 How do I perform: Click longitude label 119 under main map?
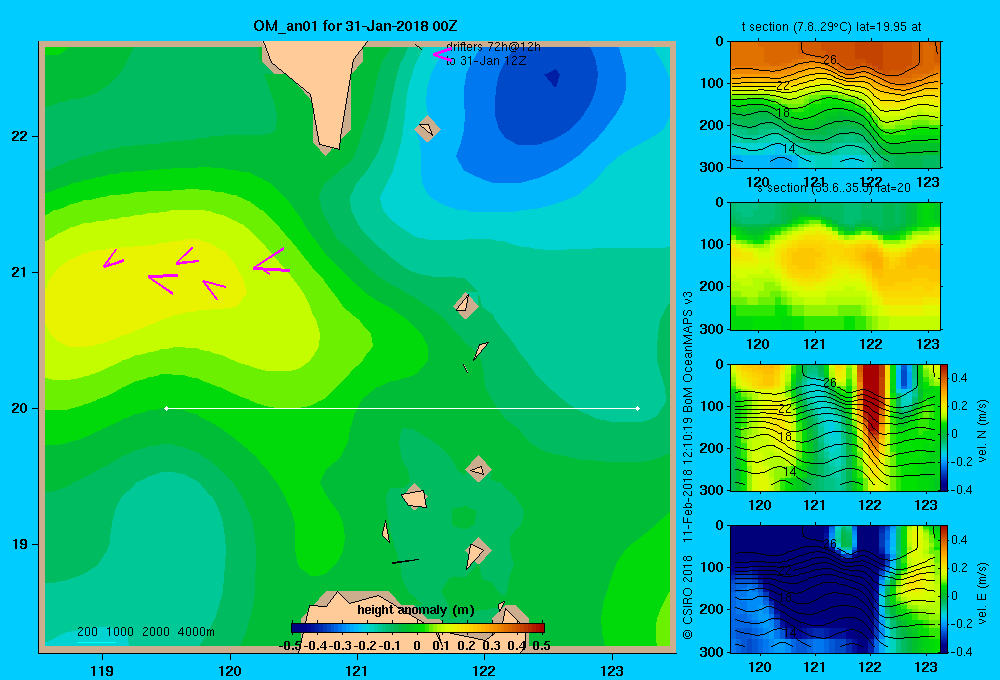click(102, 670)
